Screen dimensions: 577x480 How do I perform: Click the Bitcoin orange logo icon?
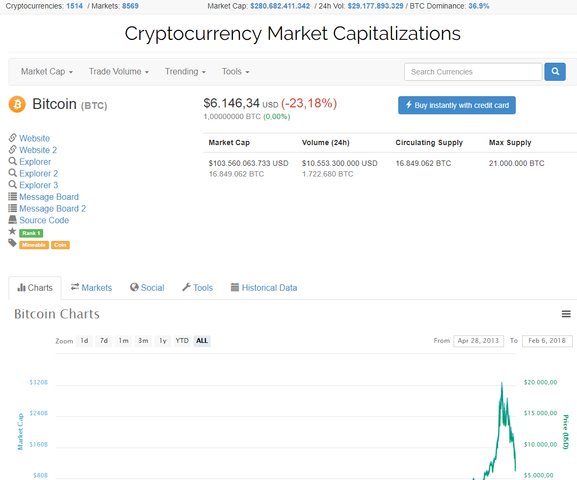tap(17, 104)
